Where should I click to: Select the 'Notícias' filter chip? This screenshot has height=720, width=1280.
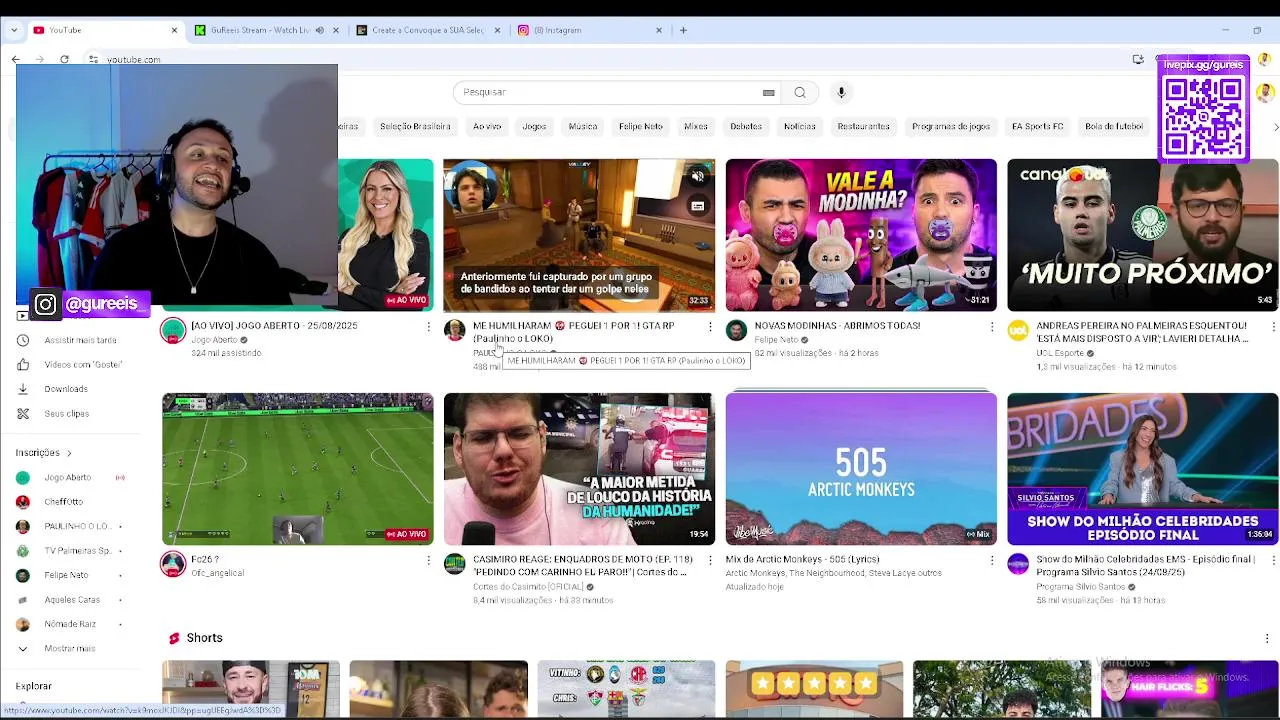tap(800, 127)
